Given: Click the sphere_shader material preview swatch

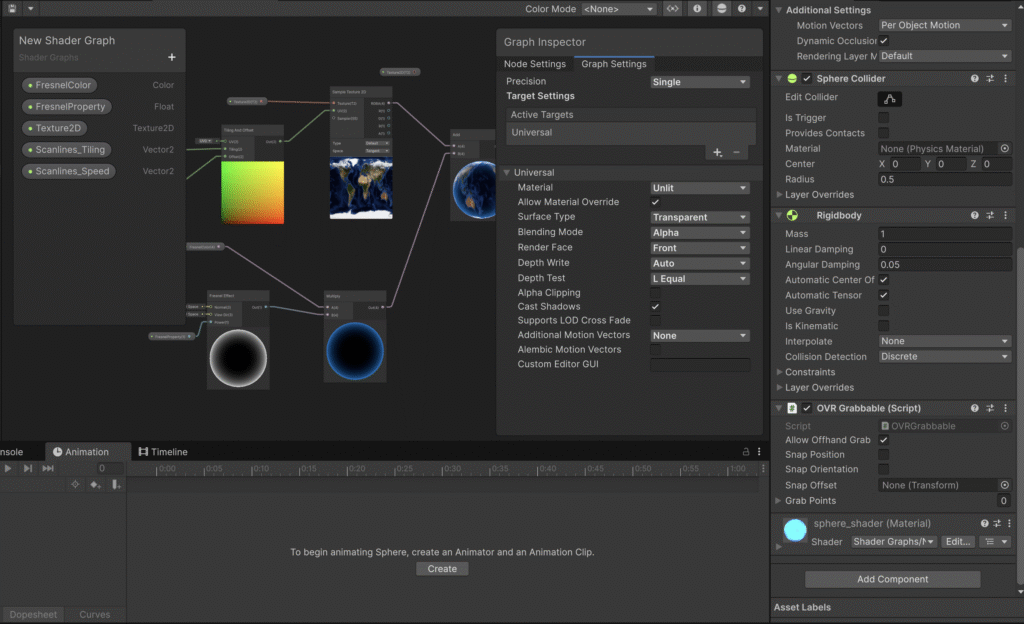Looking at the screenshot, I should 795,531.
